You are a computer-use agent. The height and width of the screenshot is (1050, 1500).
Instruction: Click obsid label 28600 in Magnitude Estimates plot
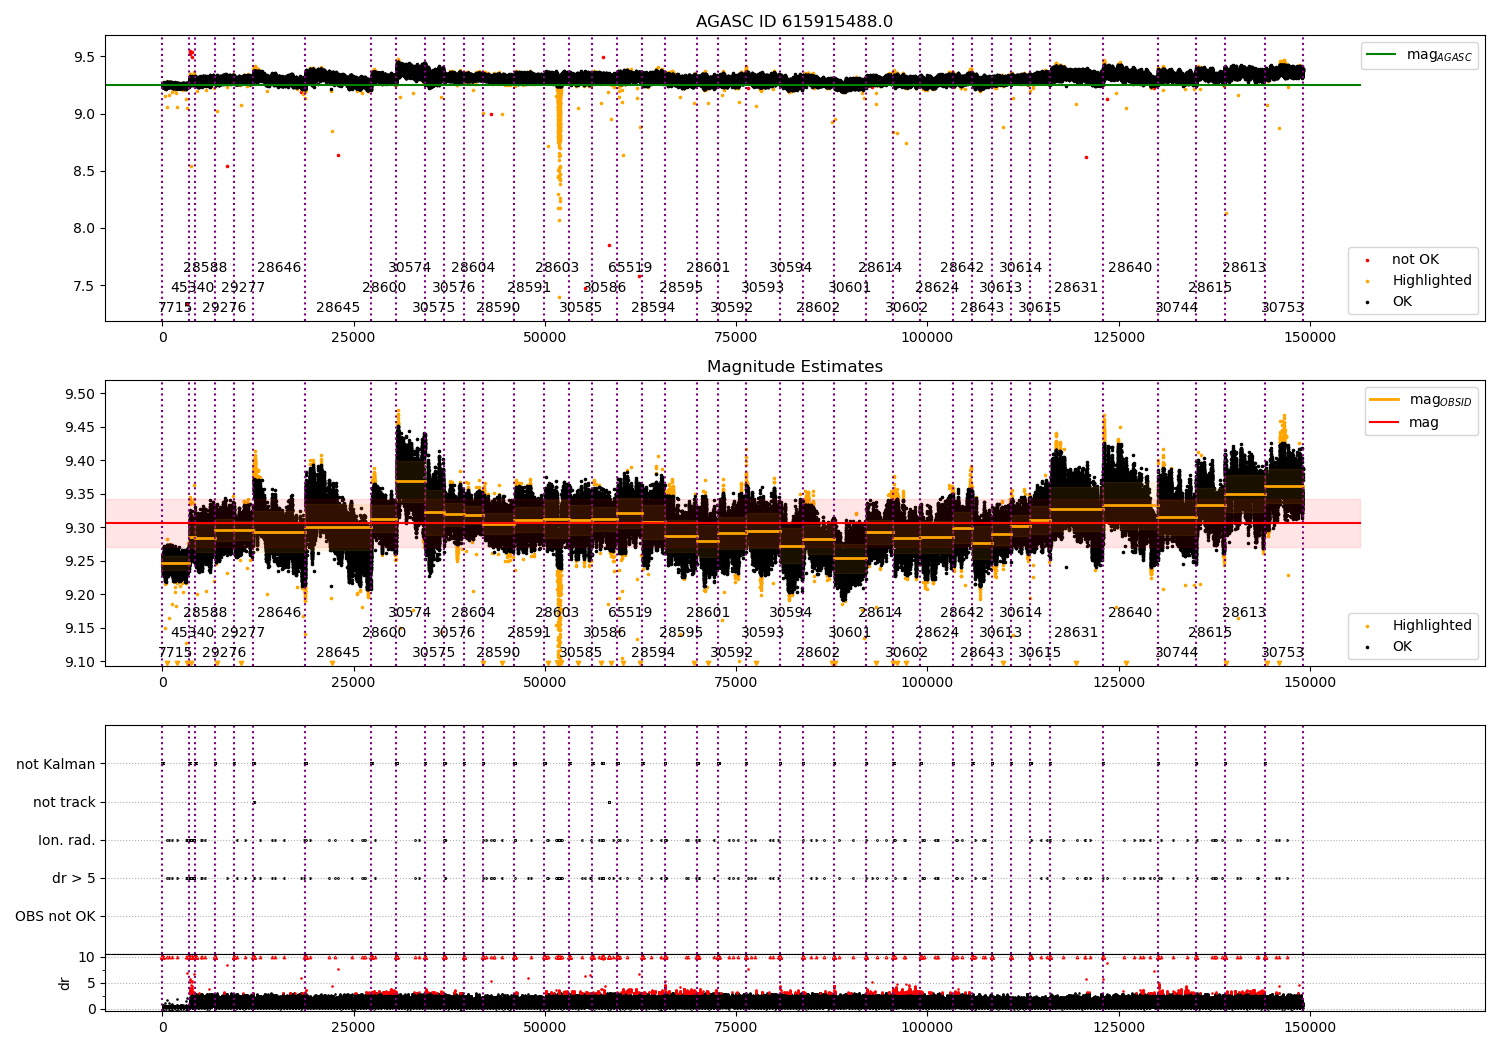point(384,633)
